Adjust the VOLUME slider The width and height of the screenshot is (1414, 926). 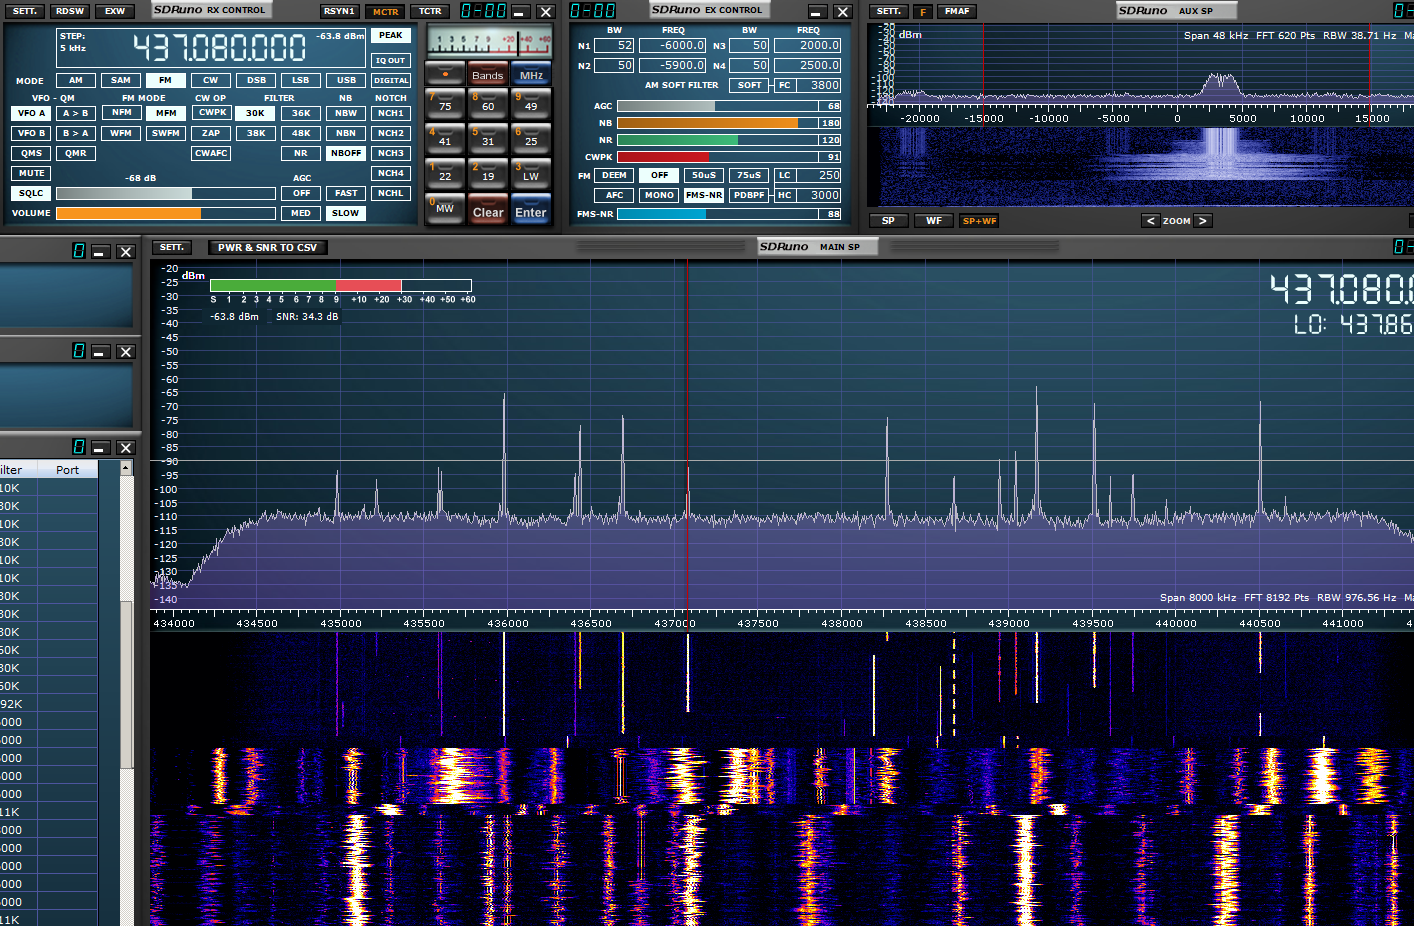pyautogui.click(x=166, y=213)
